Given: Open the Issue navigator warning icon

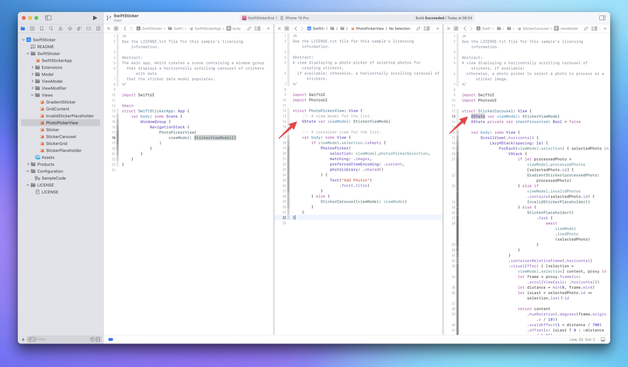Looking at the screenshot, I should click(60, 28).
